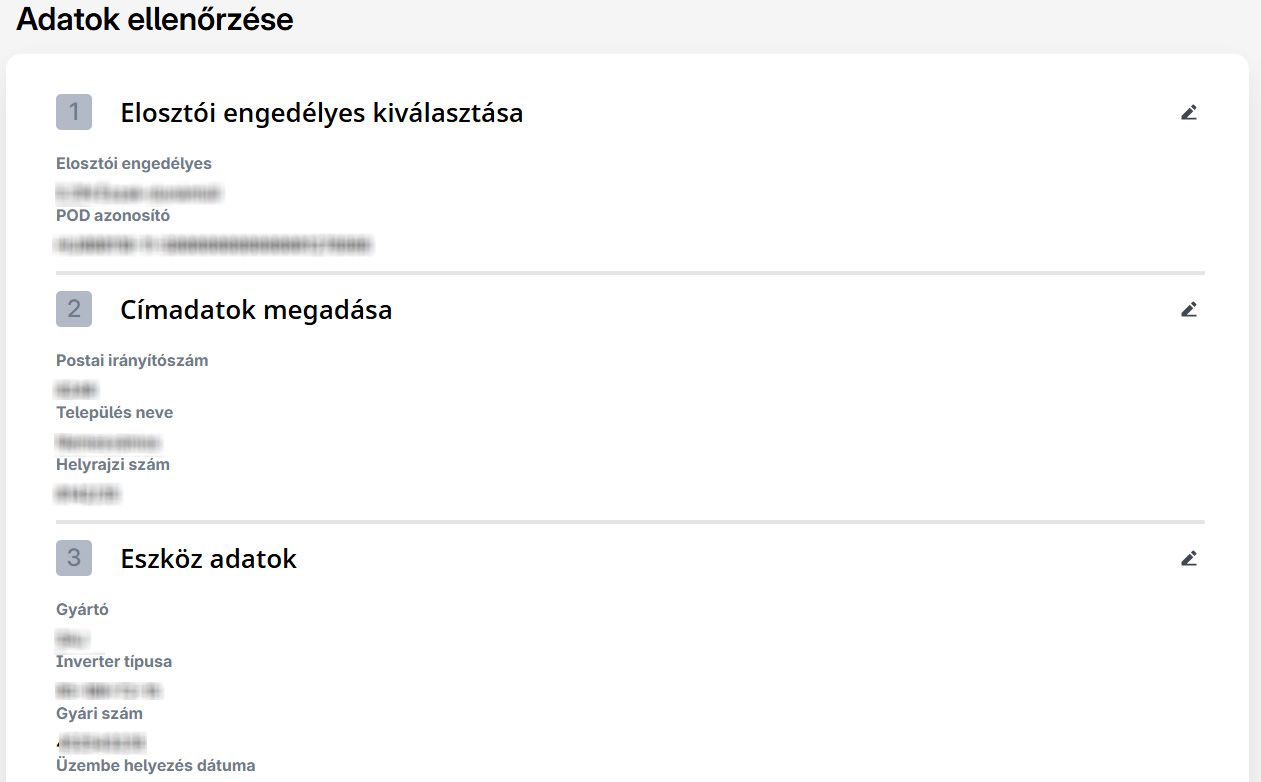This screenshot has width=1261, height=782.
Task: Click the POD azonosító label
Action: point(113,215)
